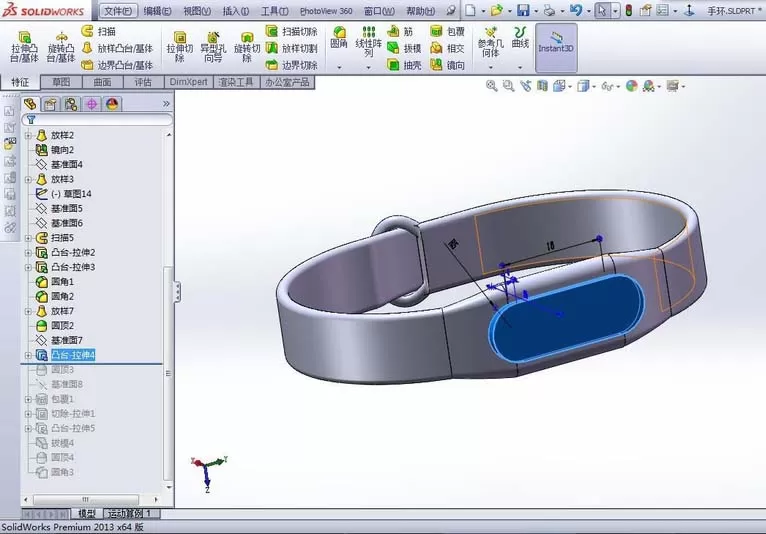
Task: Pick the 镜向 mirror feature tool
Action: [447, 64]
